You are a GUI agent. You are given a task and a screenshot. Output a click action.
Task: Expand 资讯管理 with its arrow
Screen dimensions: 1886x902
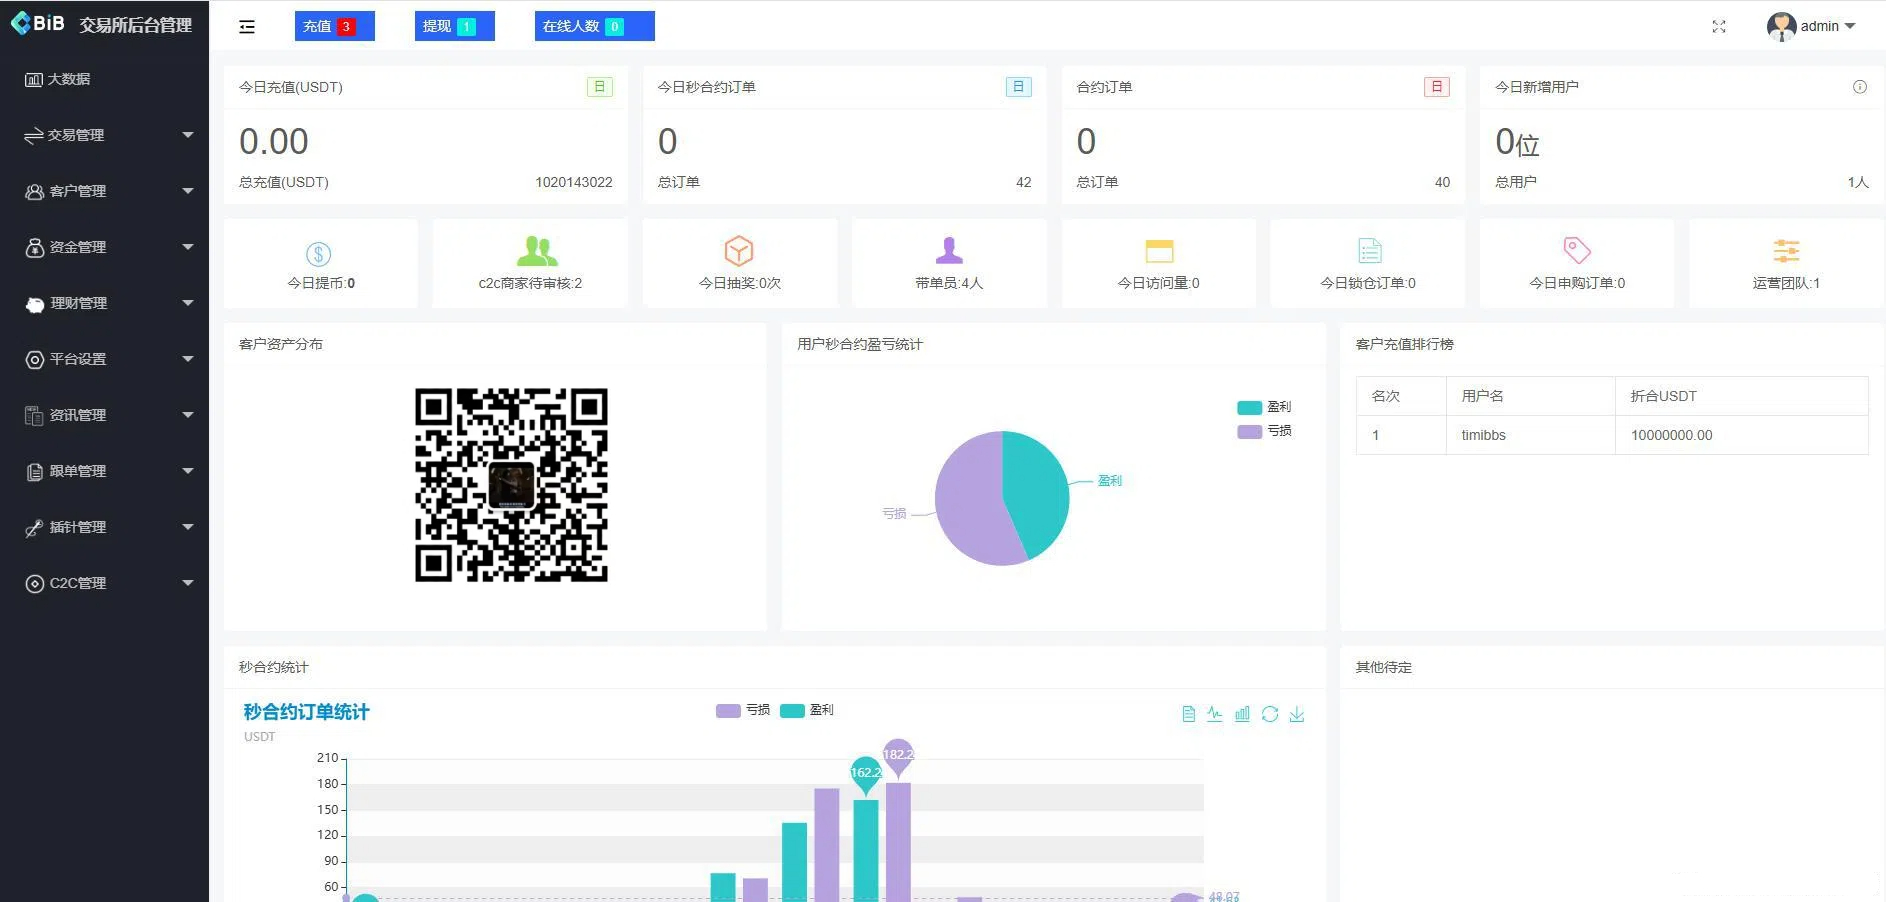click(187, 415)
